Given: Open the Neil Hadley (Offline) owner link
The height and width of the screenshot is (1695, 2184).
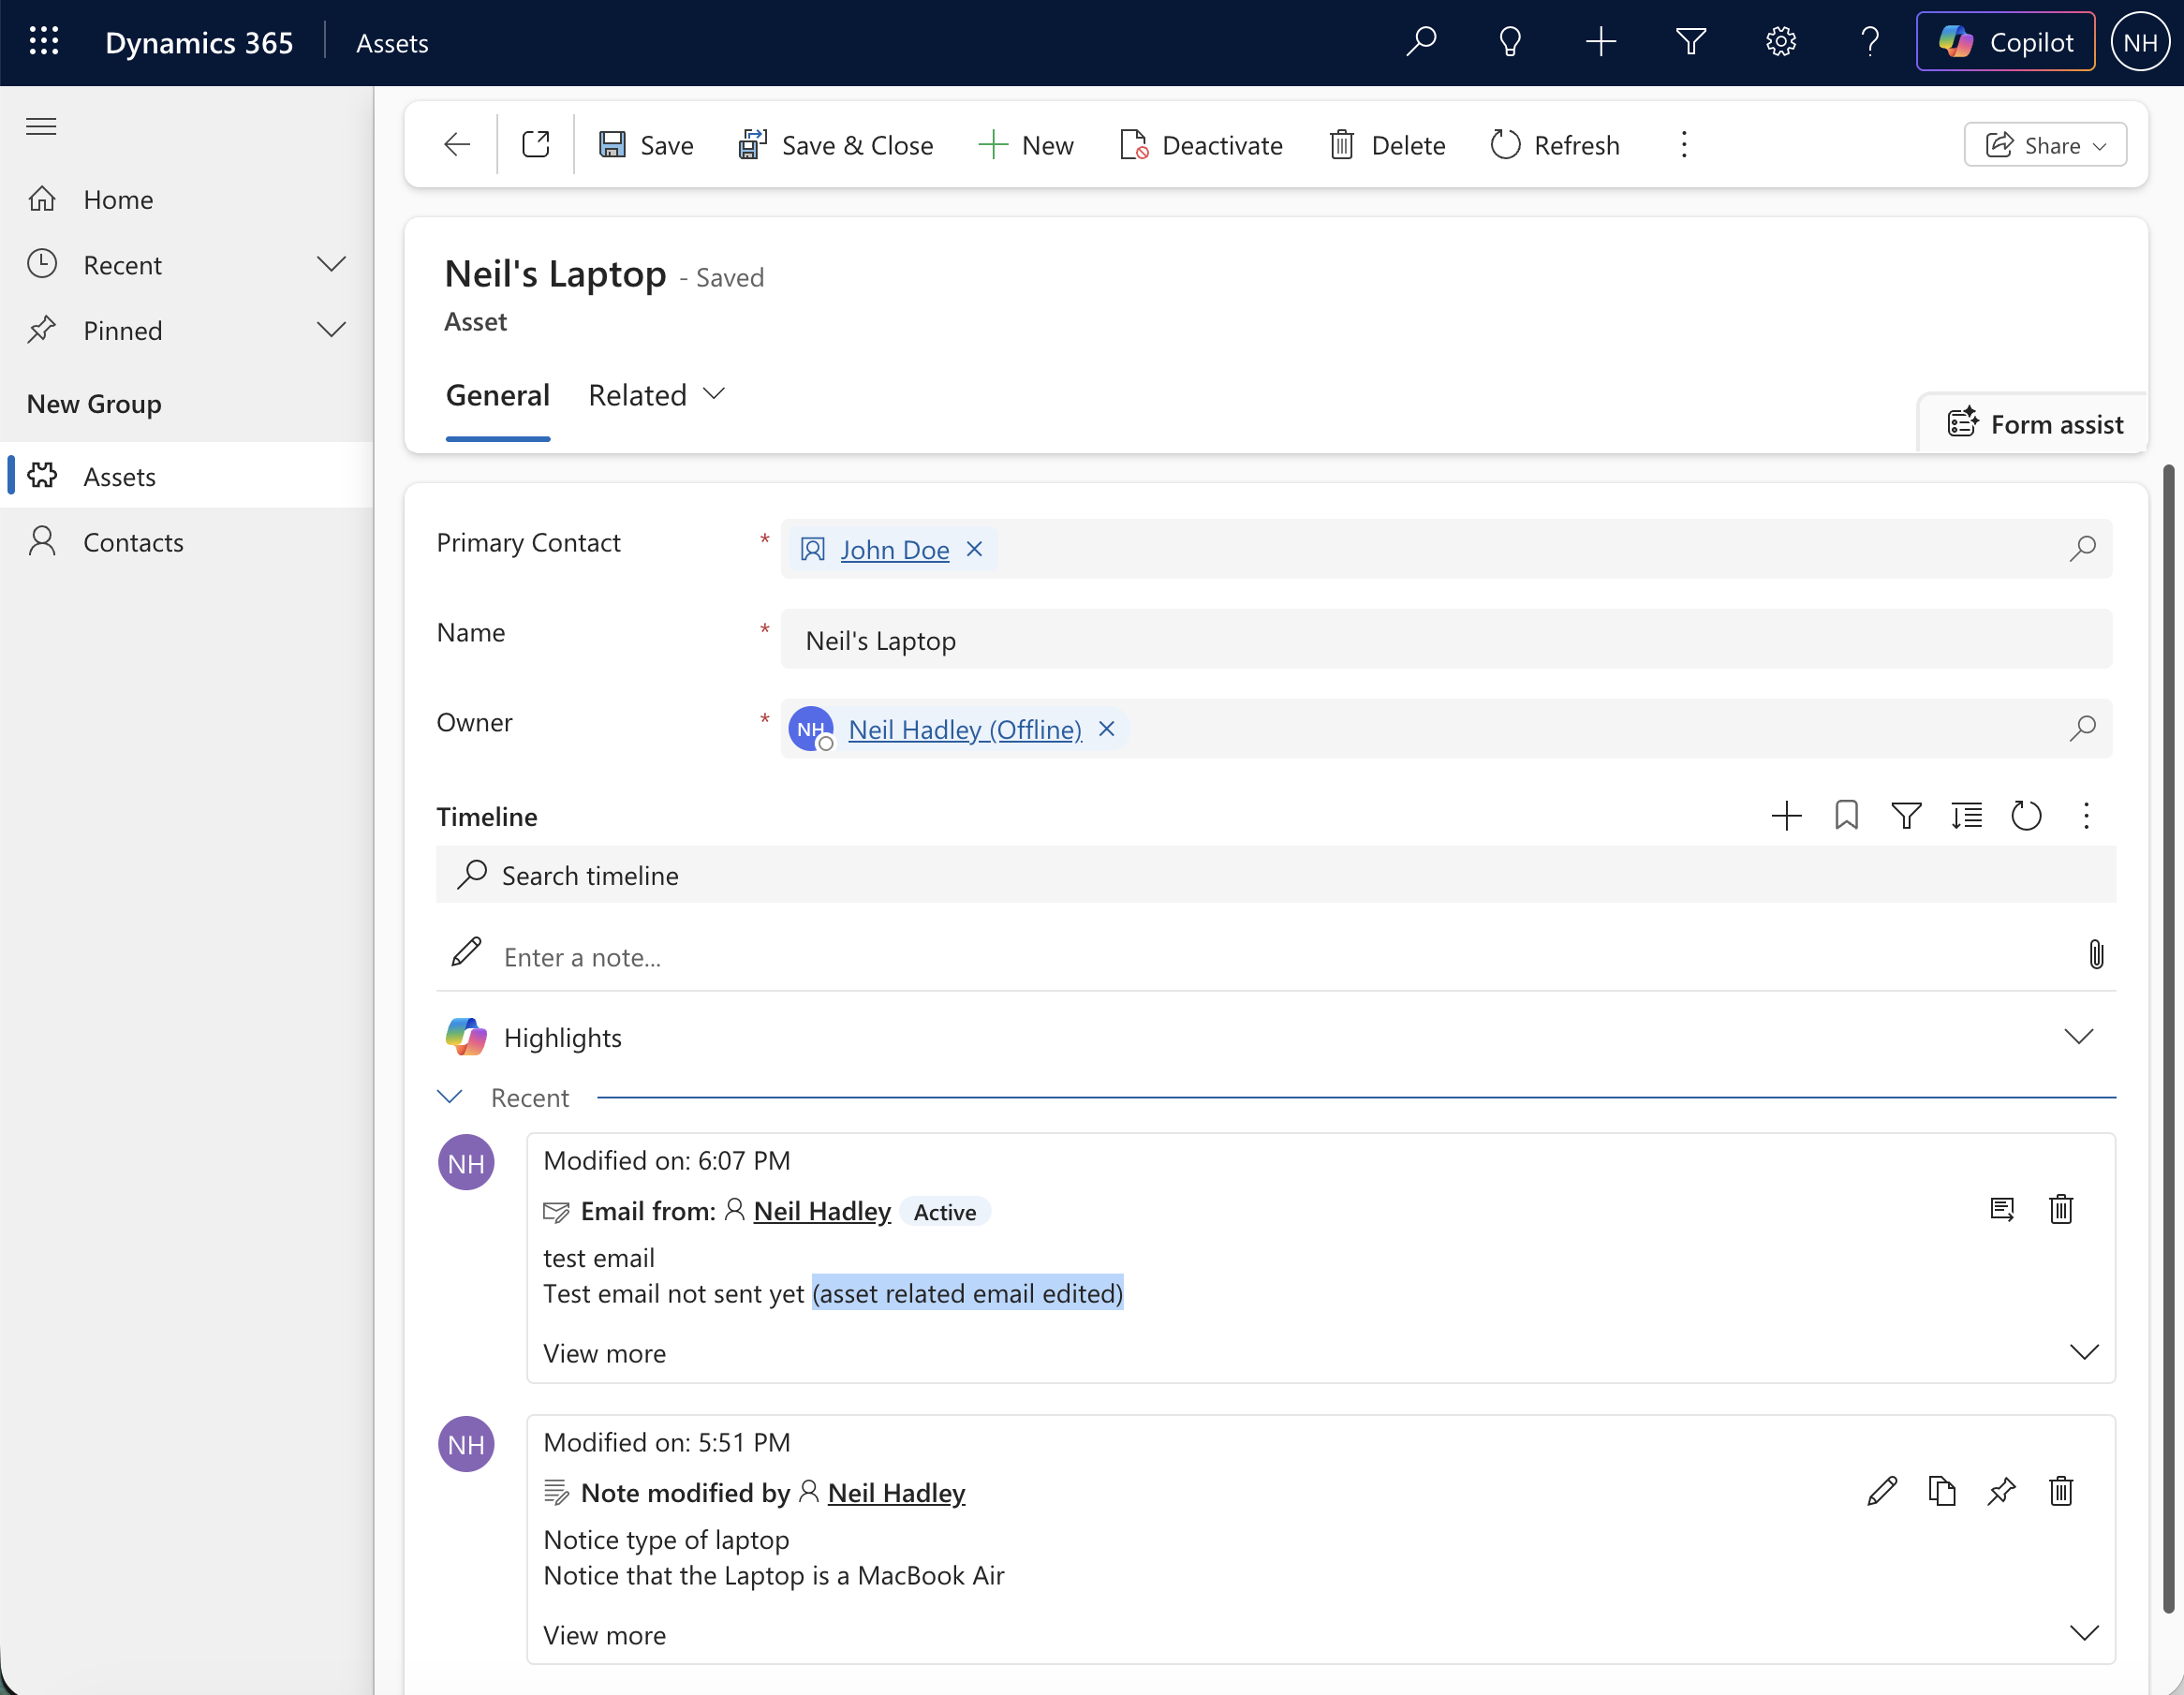Looking at the screenshot, I should pyautogui.click(x=965, y=730).
